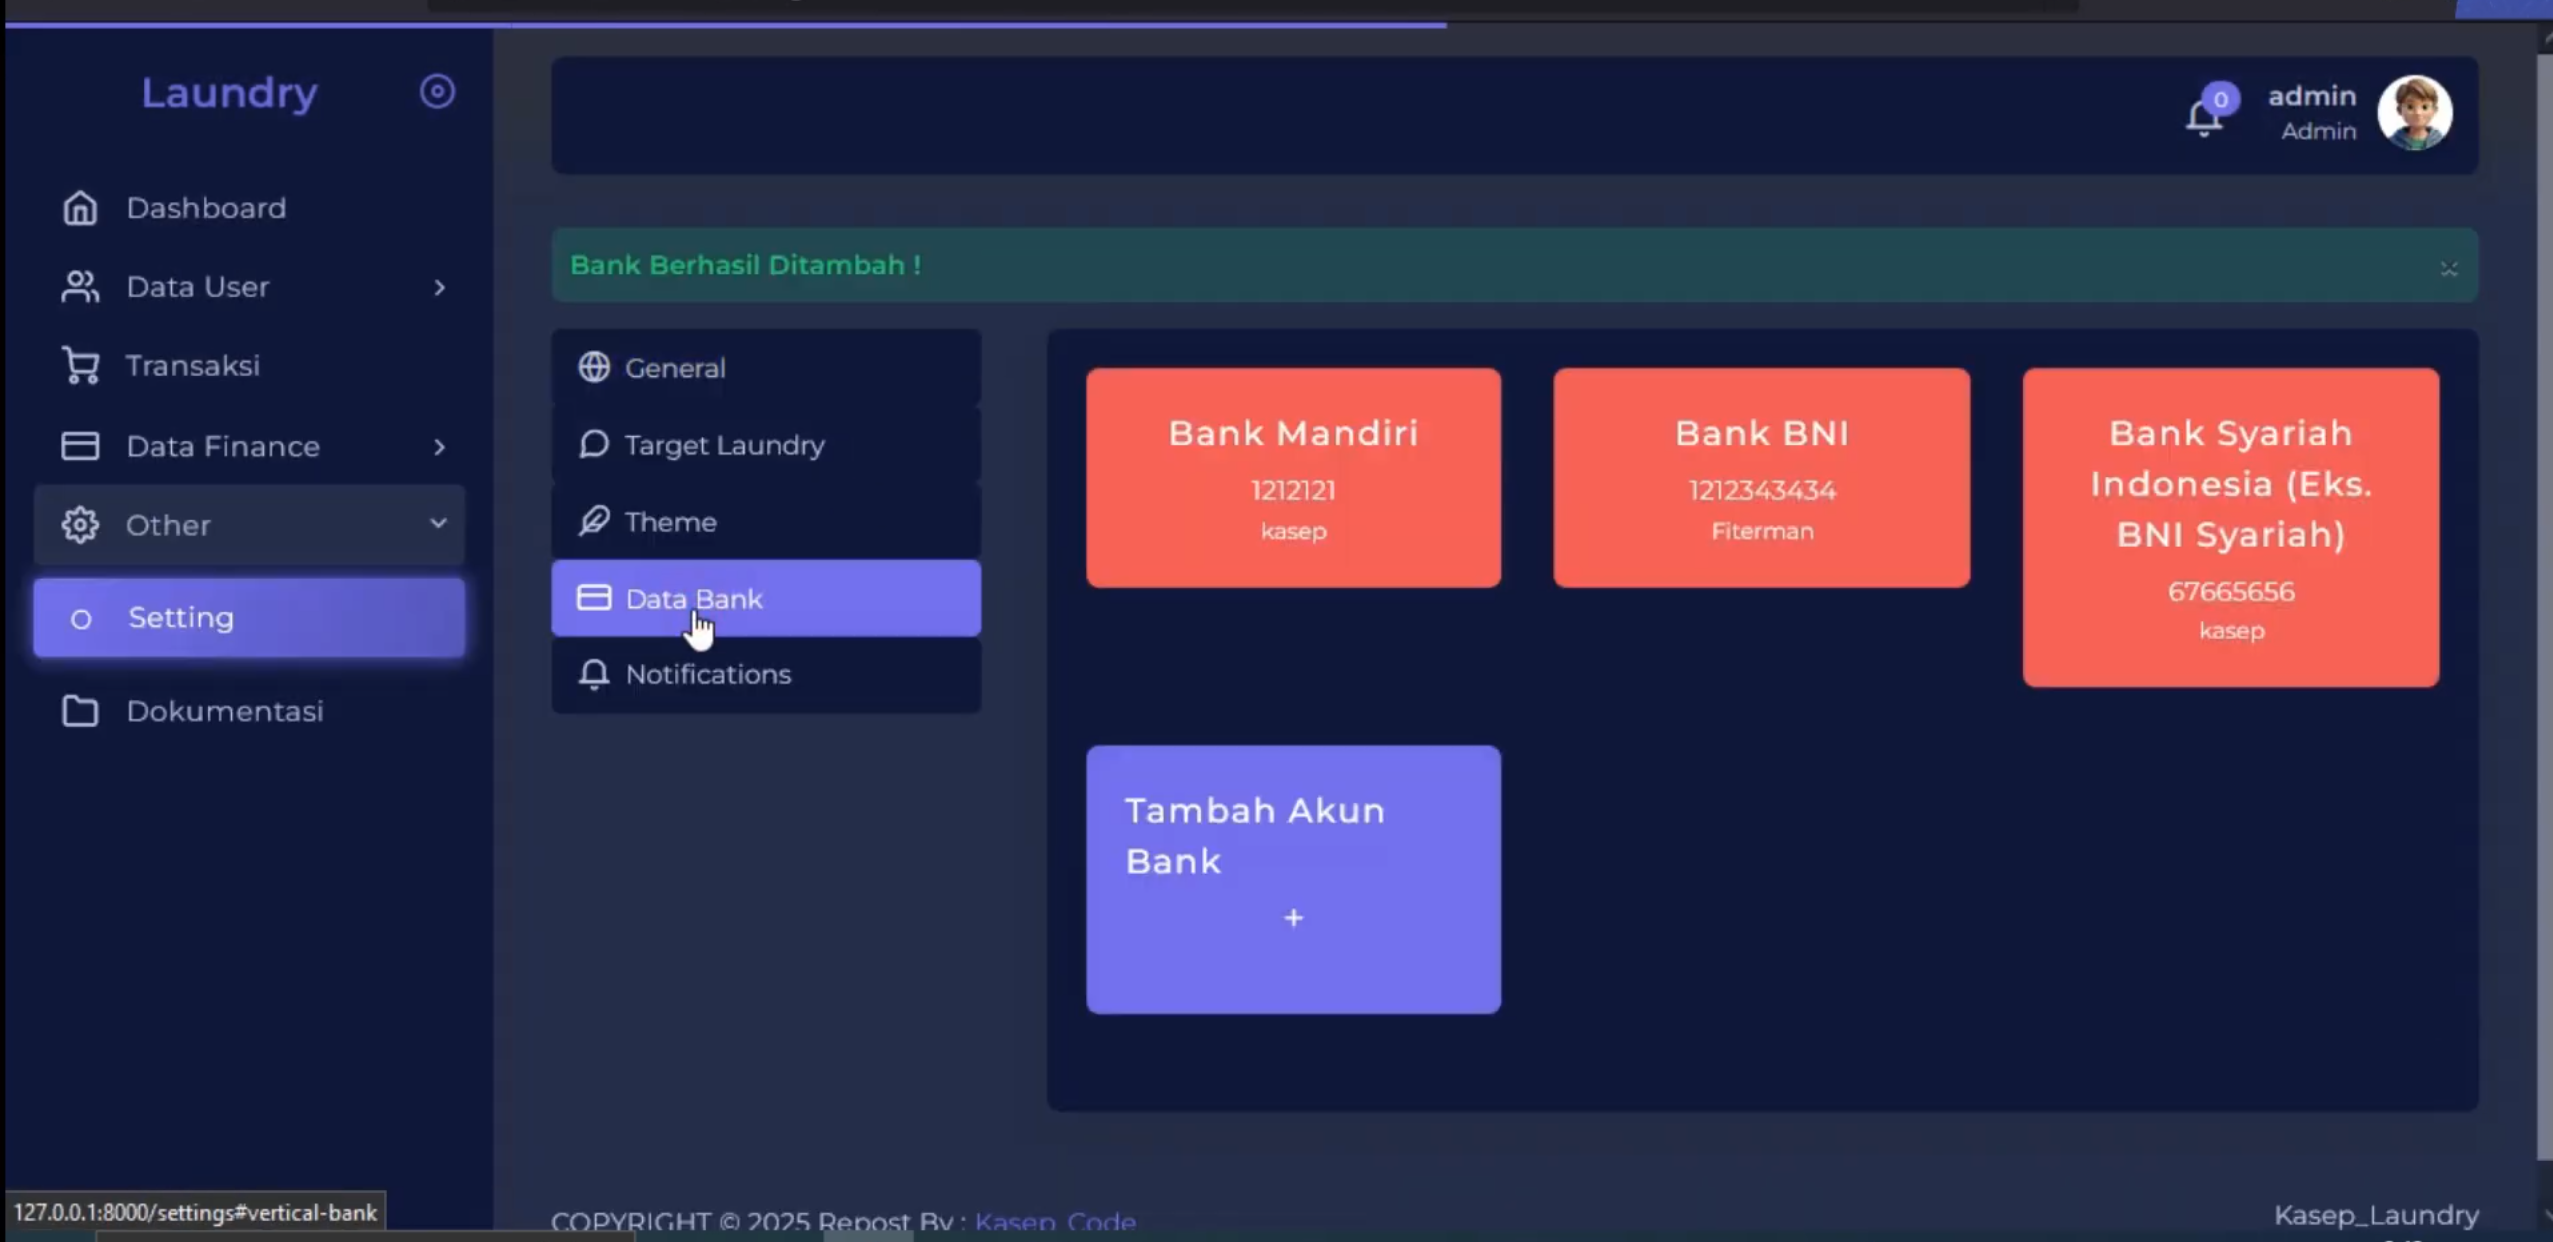
Task: Switch to the Theme settings tab
Action: pyautogui.click(x=766, y=522)
